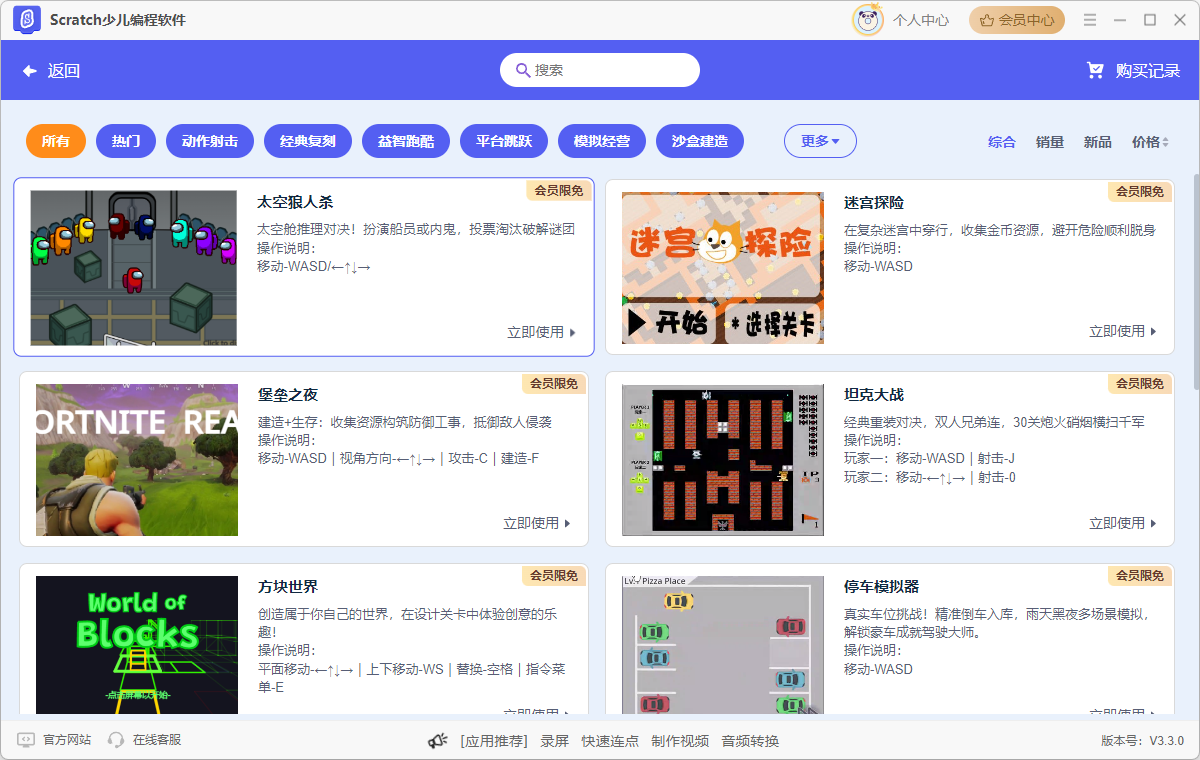Image resolution: width=1200 pixels, height=760 pixels.
Task: Open 坦克大战 game thumbnail
Action: 723,459
